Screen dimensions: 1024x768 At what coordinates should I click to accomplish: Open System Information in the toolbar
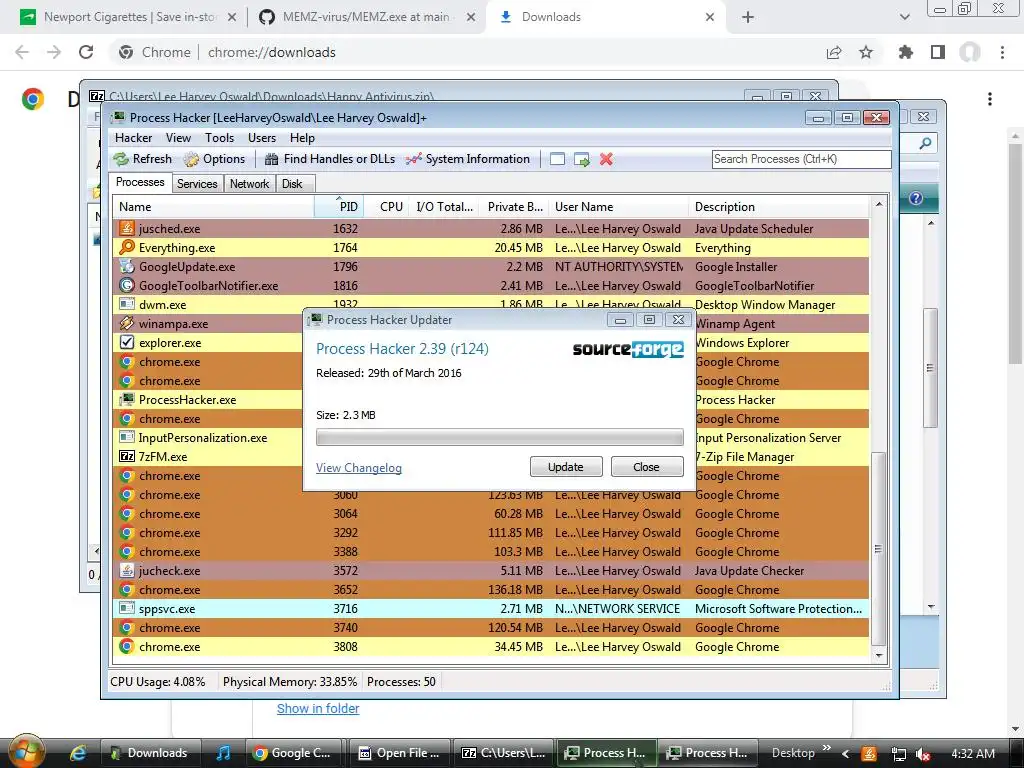coord(467,159)
